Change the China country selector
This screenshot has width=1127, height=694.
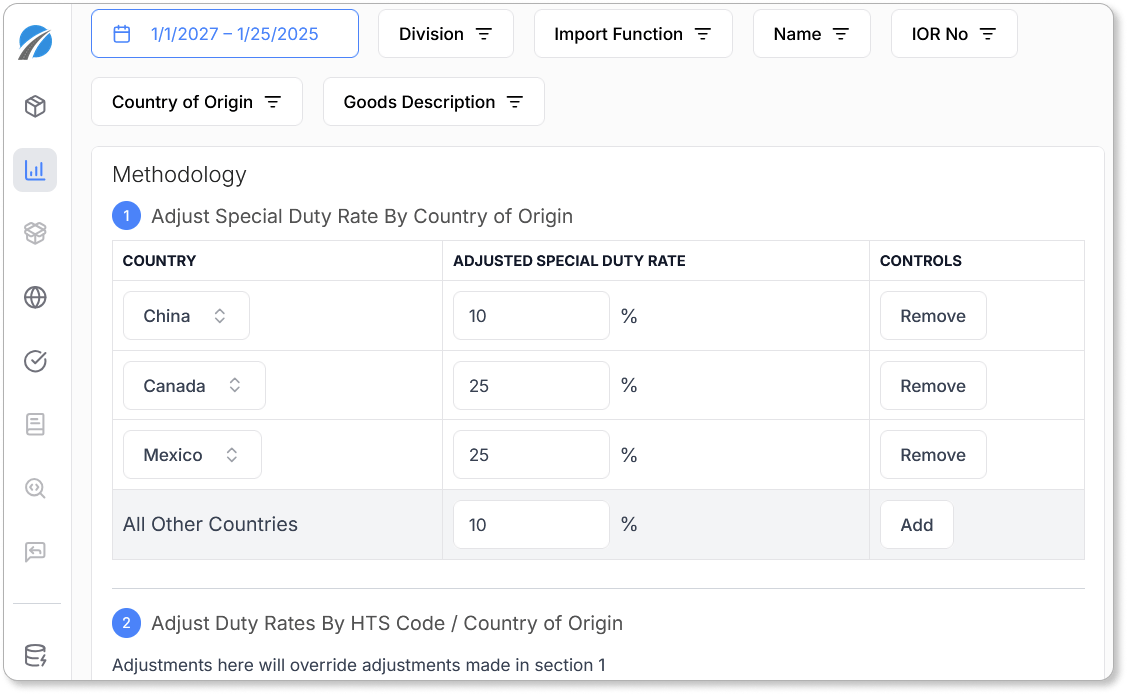click(x=186, y=315)
